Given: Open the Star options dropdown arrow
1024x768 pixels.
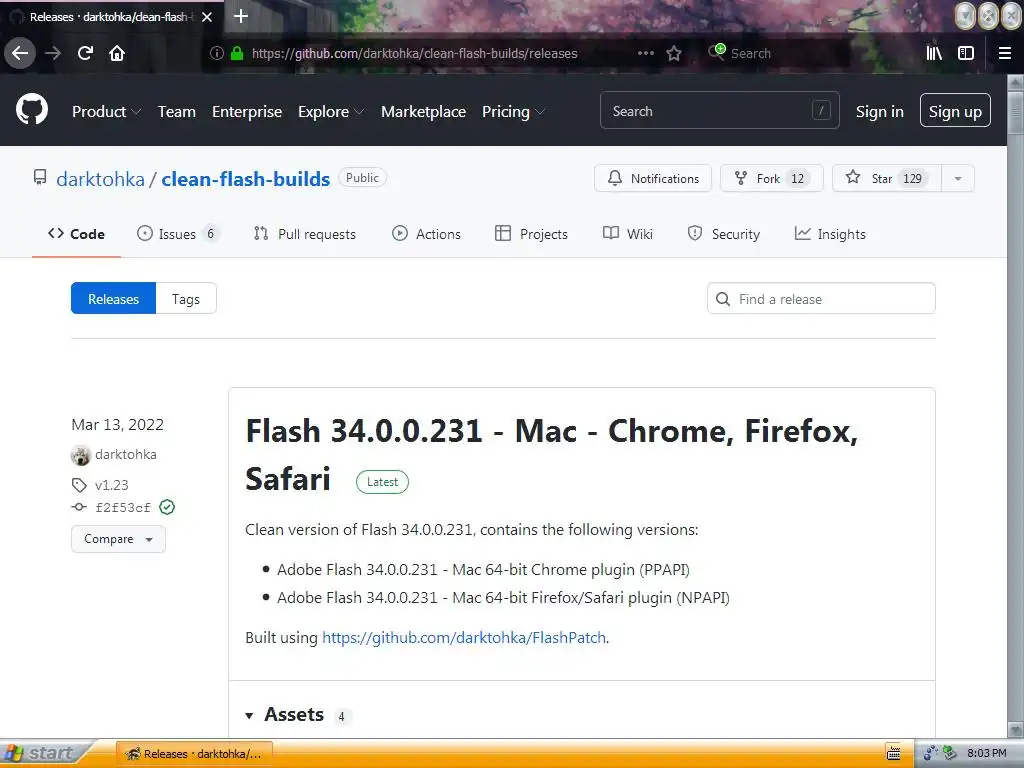Looking at the screenshot, I should 958,178.
